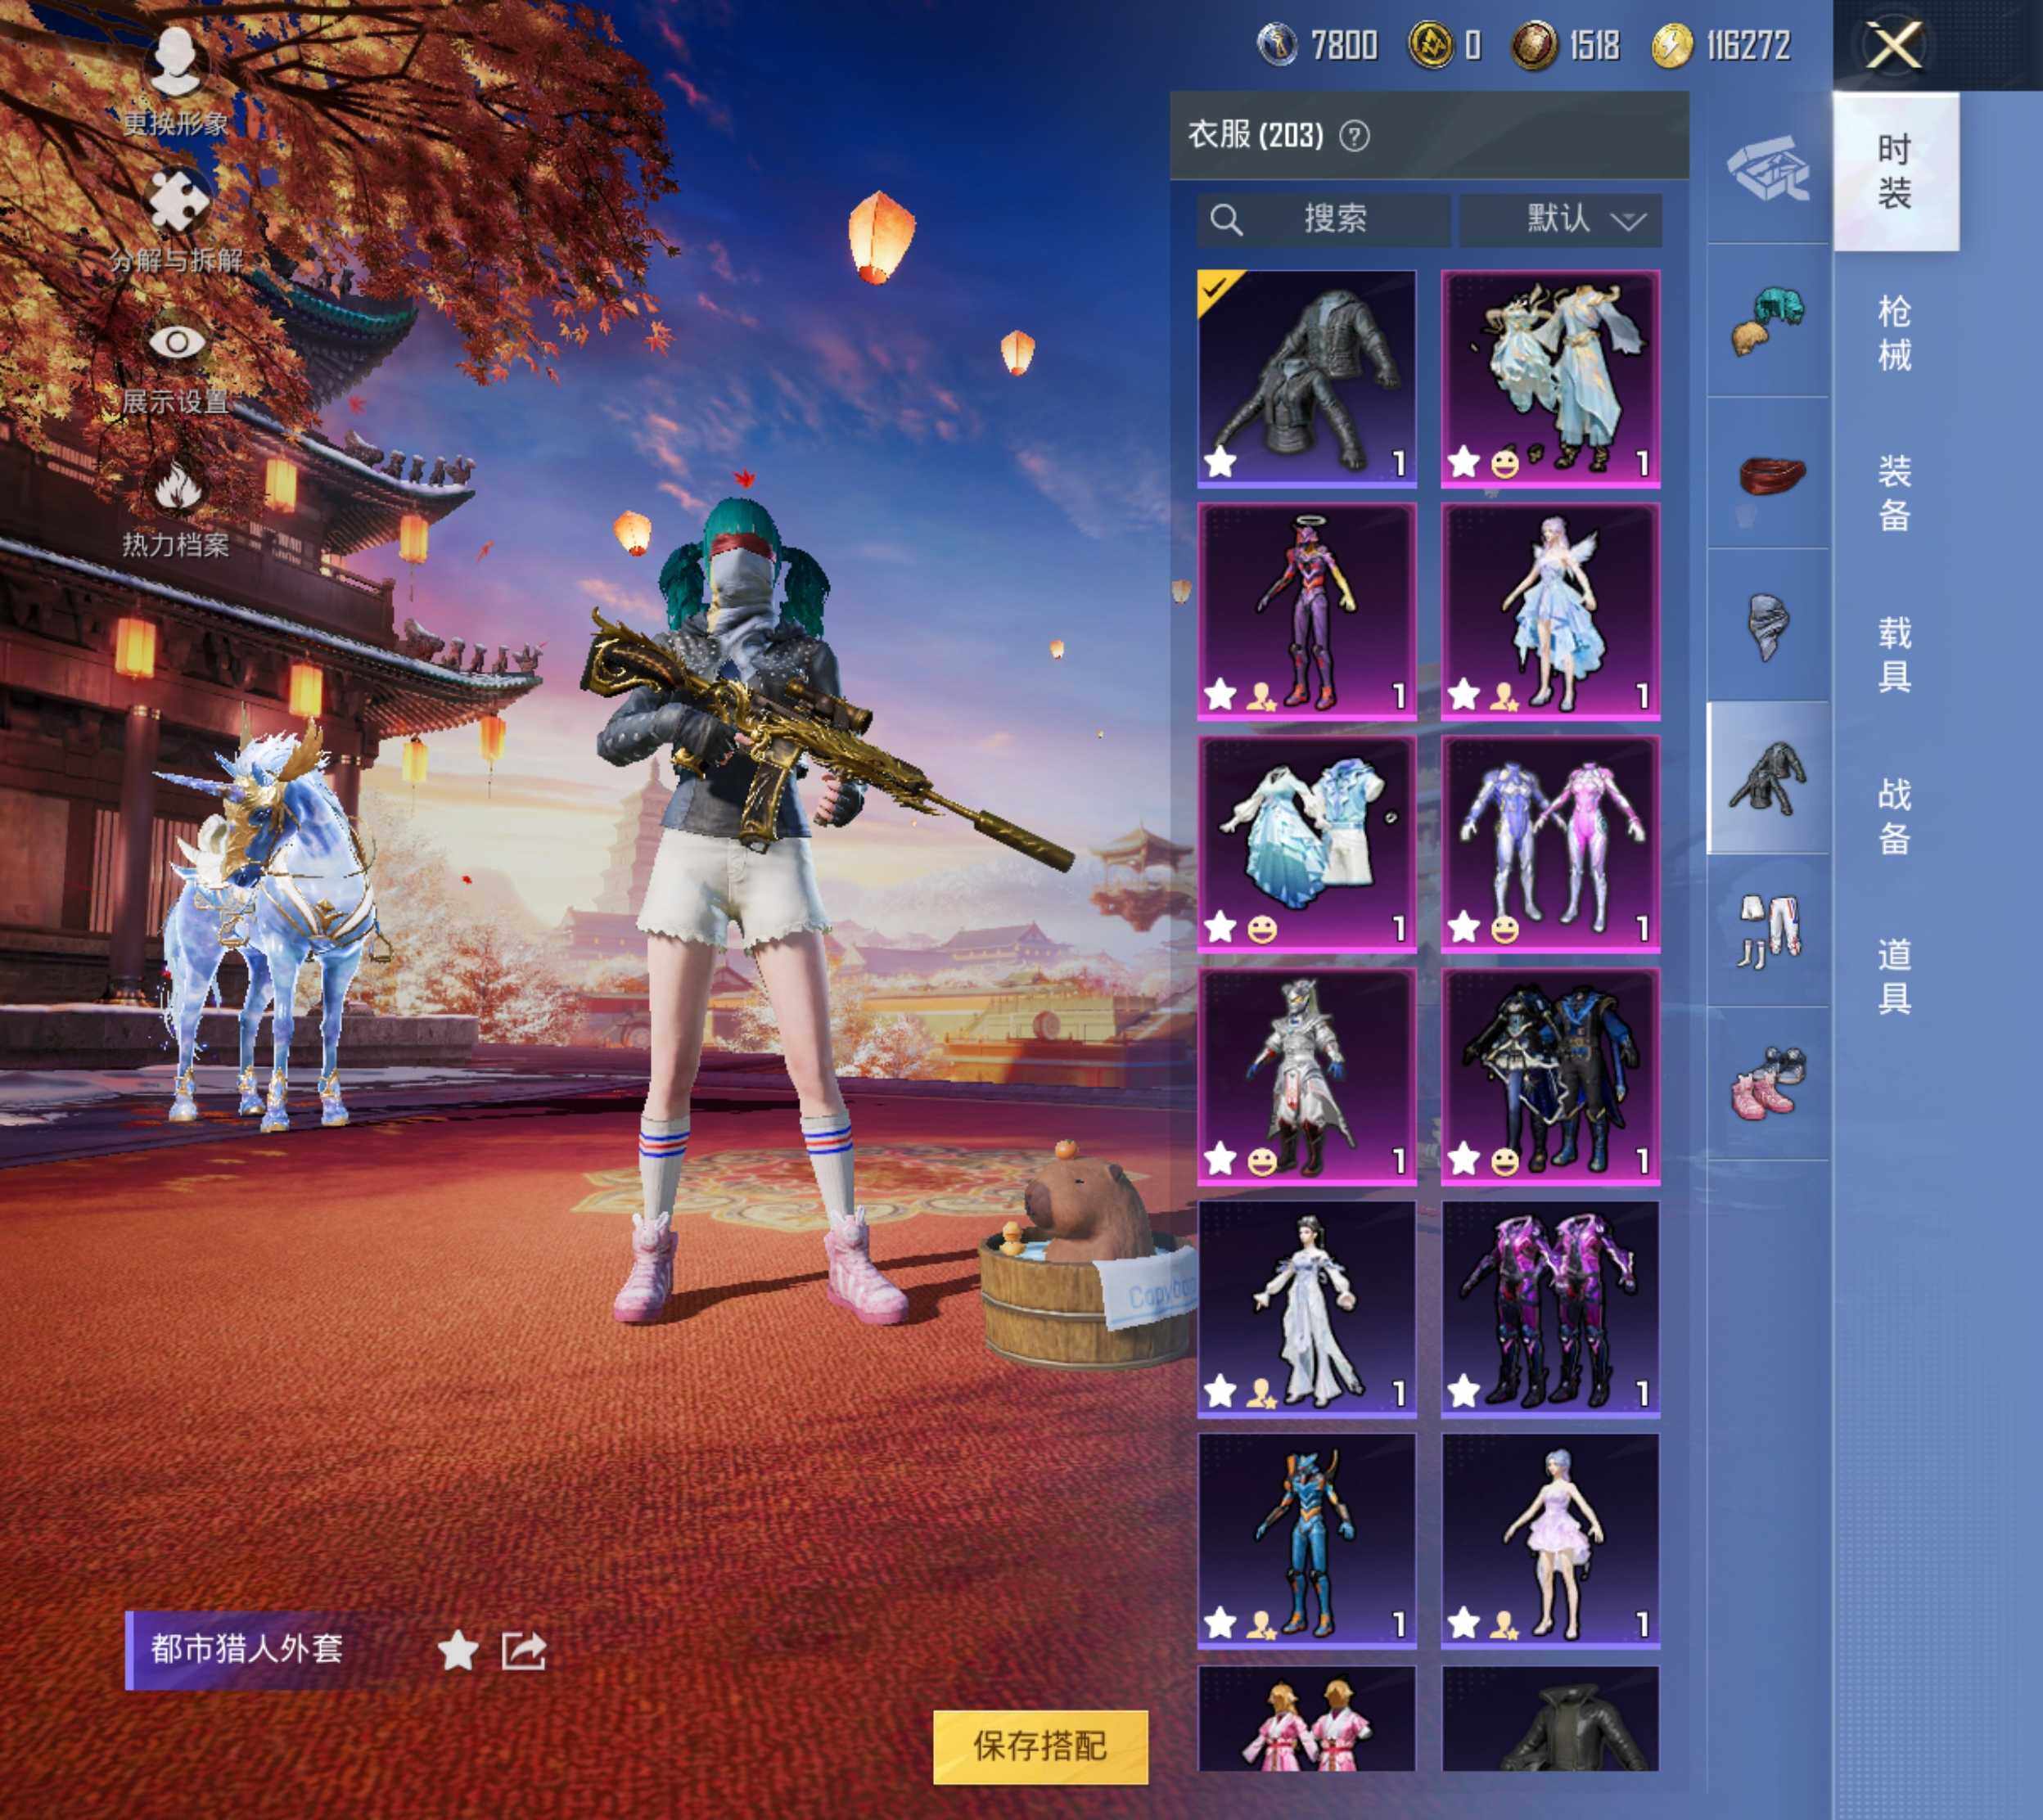Switch to the 枪械 firearms tab
The height and width of the screenshot is (1820, 2043).
1895,333
